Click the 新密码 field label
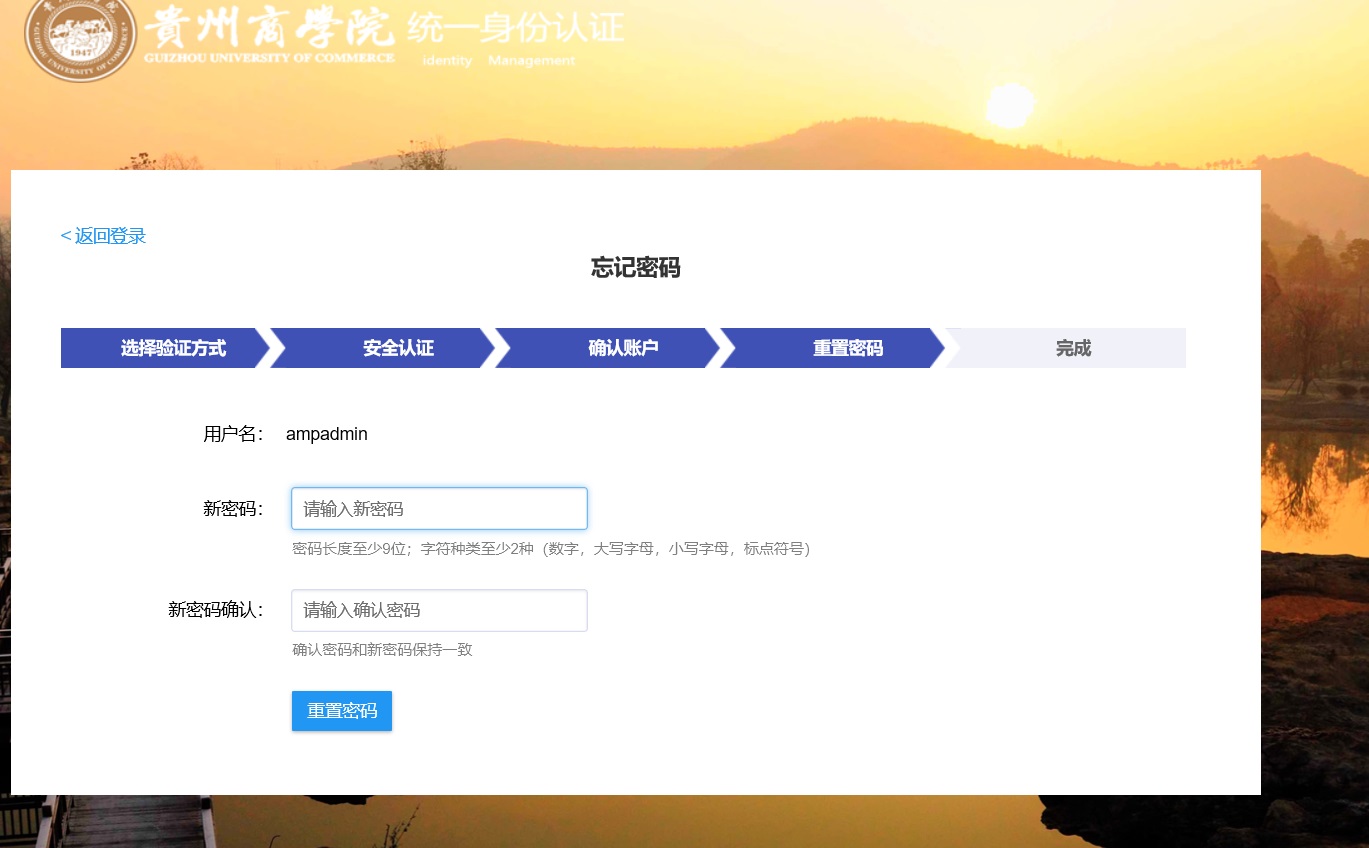The height and width of the screenshot is (848, 1369). tap(233, 509)
